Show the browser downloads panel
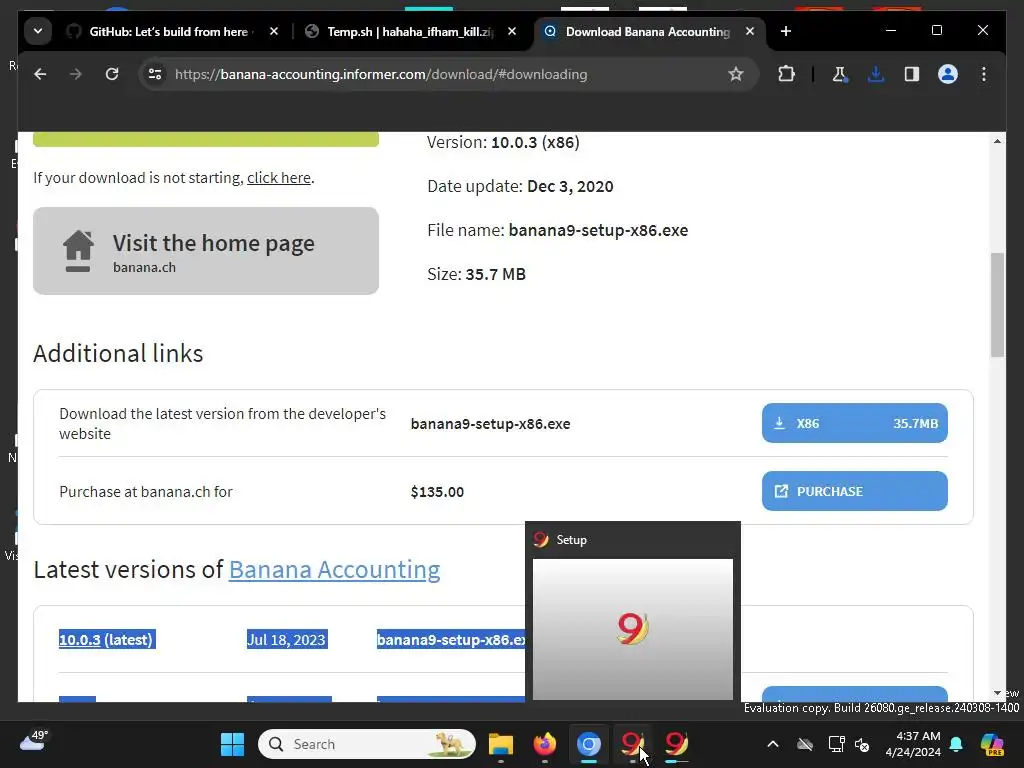This screenshot has height=768, width=1024. pos(876,74)
